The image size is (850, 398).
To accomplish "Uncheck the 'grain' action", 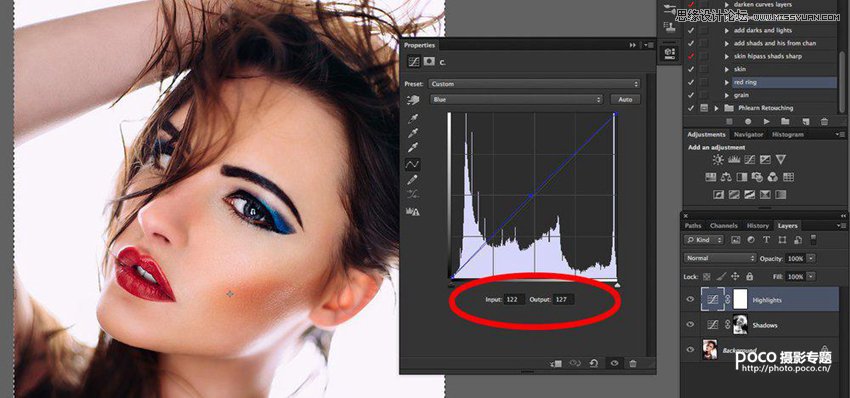I will point(690,95).
